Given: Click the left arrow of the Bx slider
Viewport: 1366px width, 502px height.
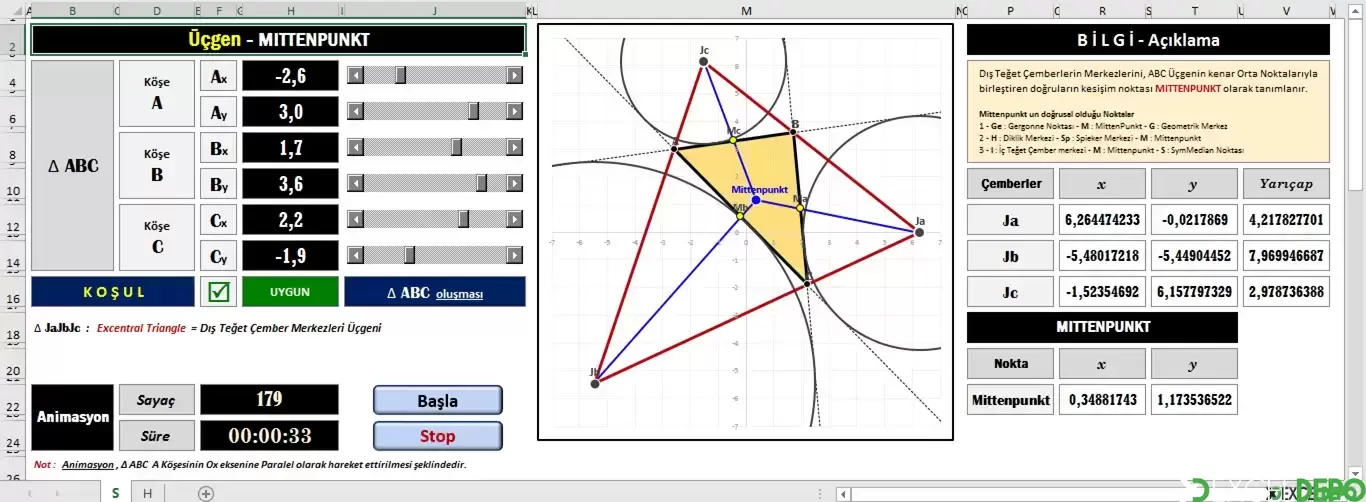Looking at the screenshot, I should 354,147.
